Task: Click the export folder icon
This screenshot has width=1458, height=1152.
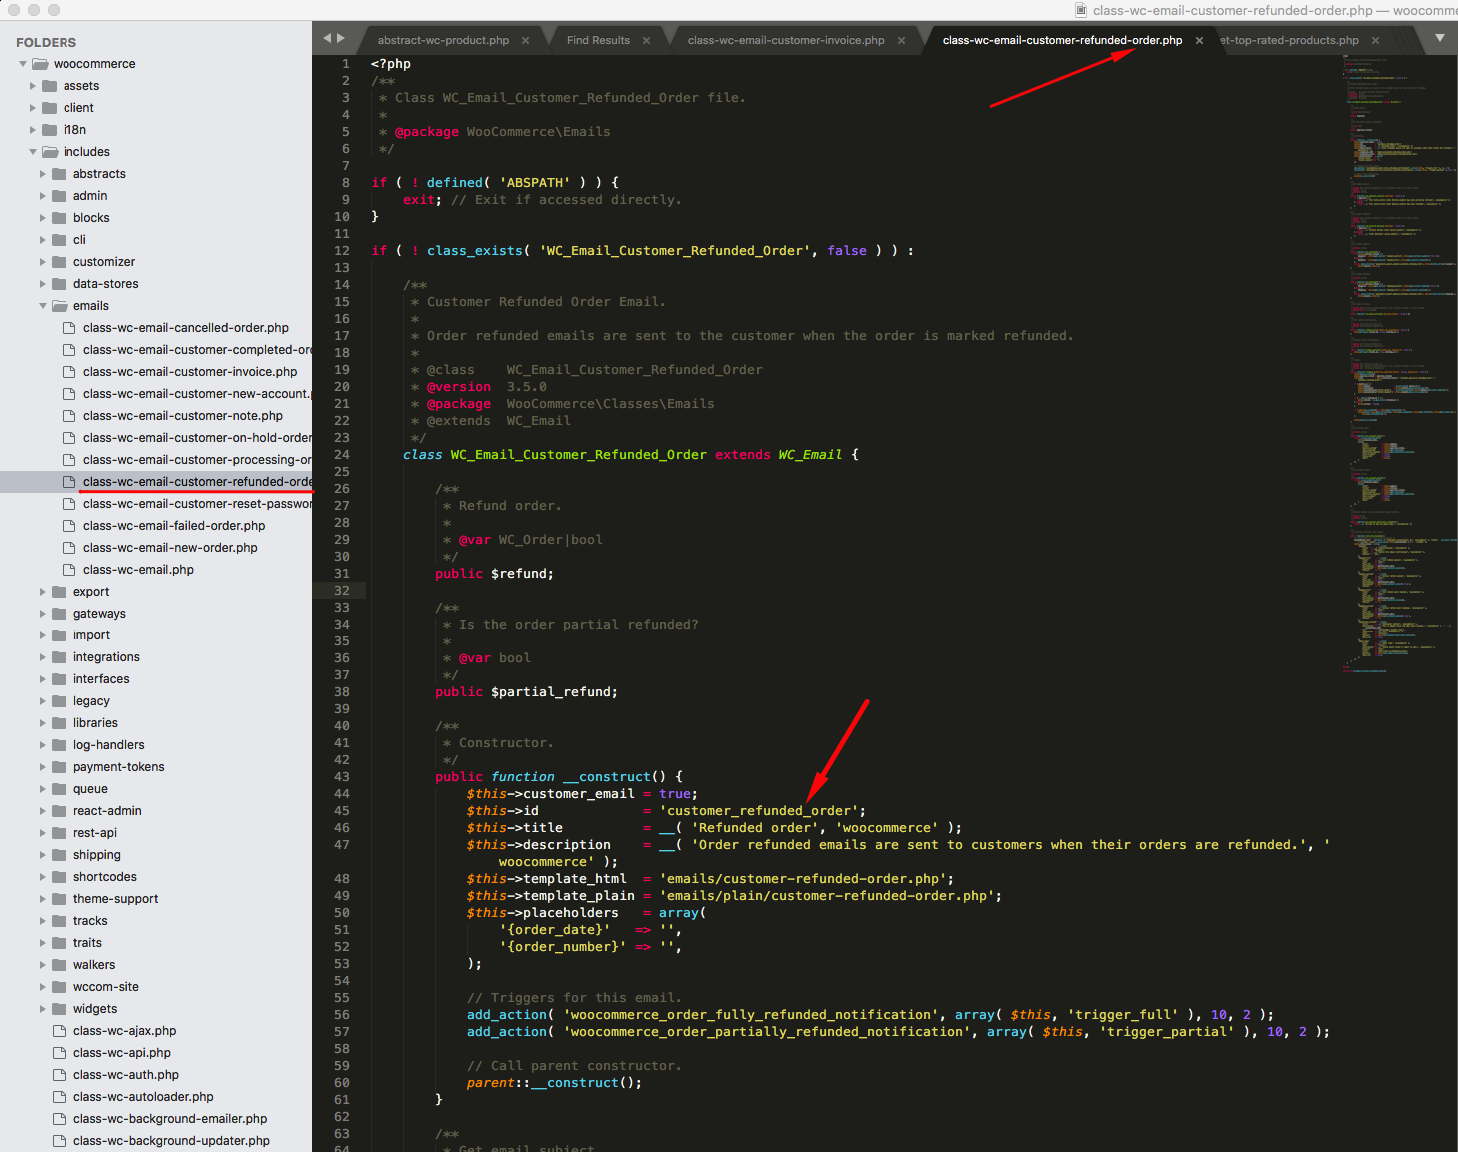Action: click(59, 592)
